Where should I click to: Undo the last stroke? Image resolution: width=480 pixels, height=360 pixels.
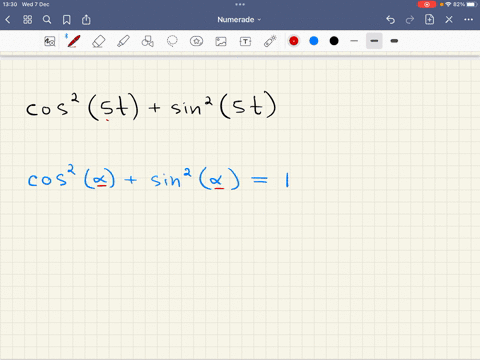(x=390, y=20)
